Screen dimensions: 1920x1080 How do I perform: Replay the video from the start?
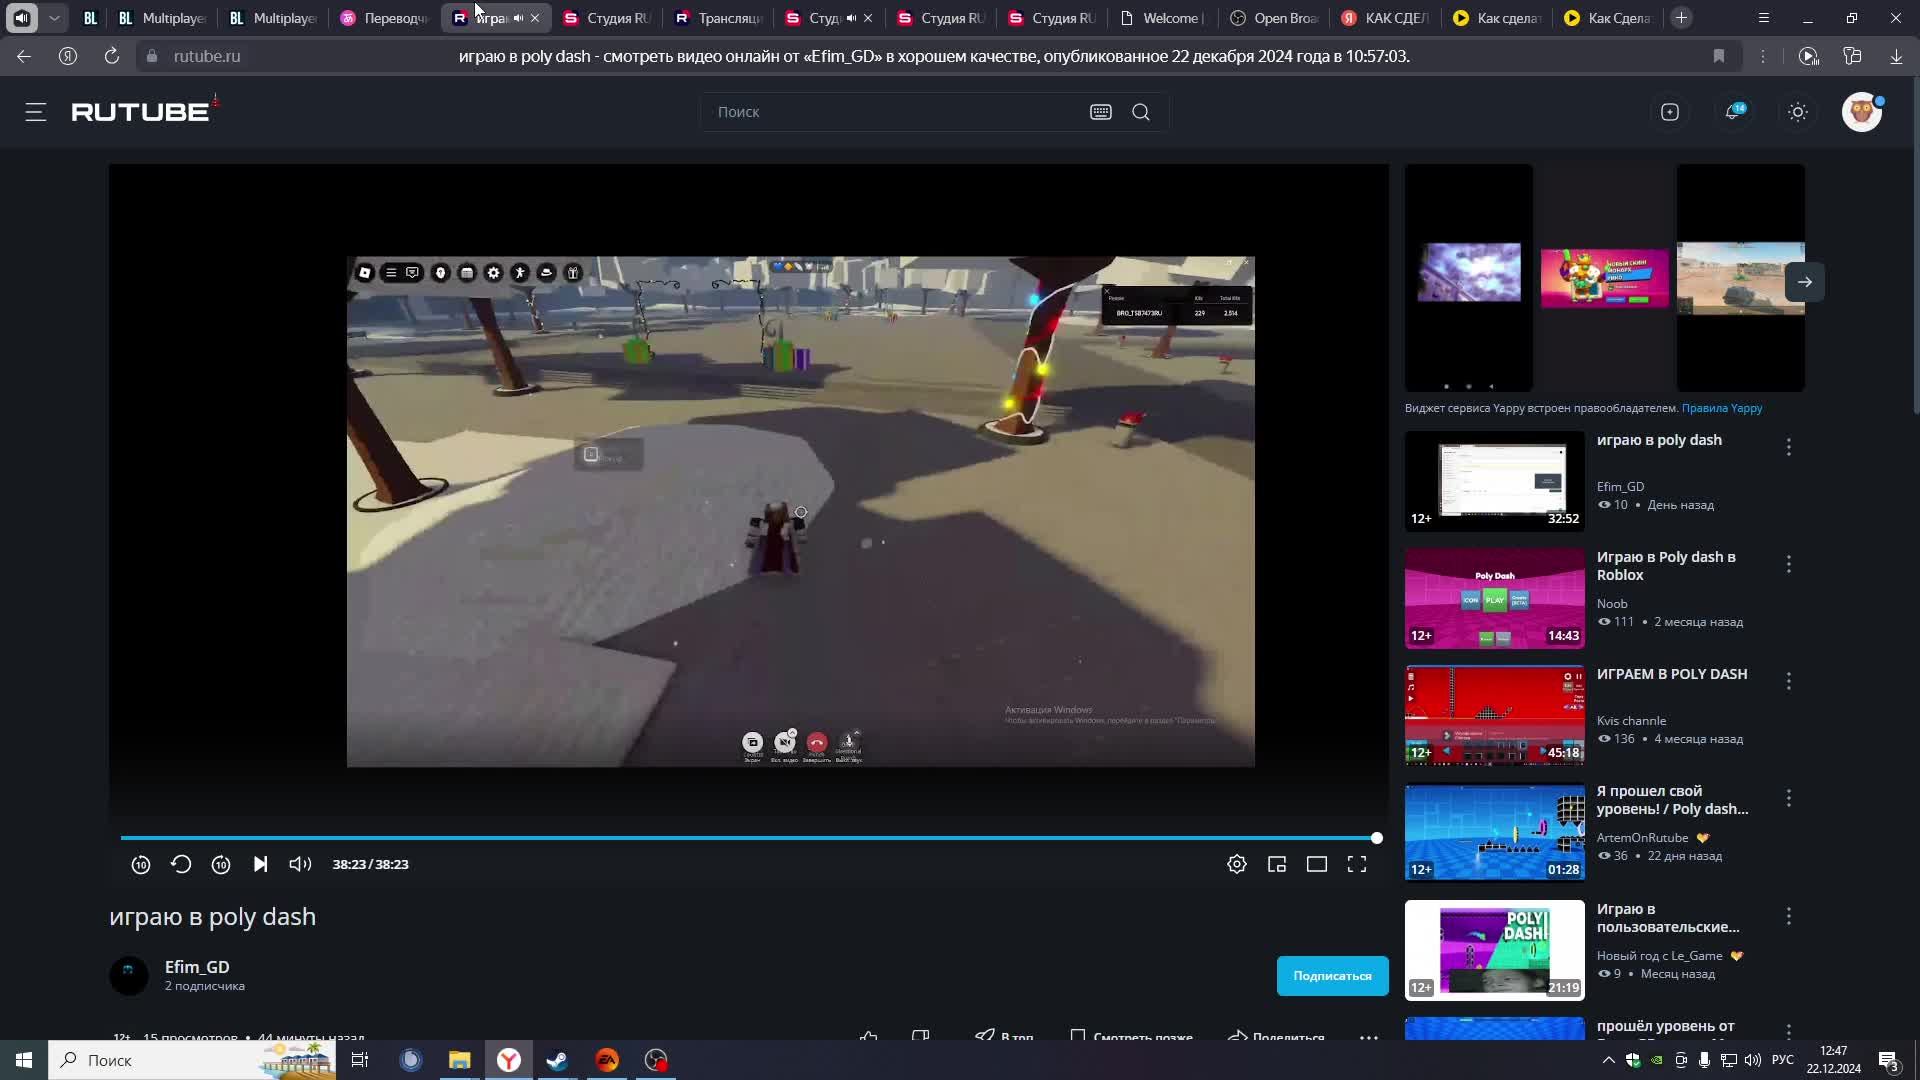click(x=181, y=864)
